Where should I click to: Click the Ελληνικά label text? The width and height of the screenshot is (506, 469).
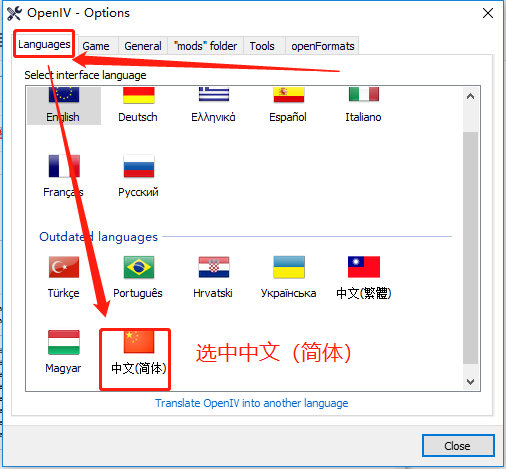213,117
